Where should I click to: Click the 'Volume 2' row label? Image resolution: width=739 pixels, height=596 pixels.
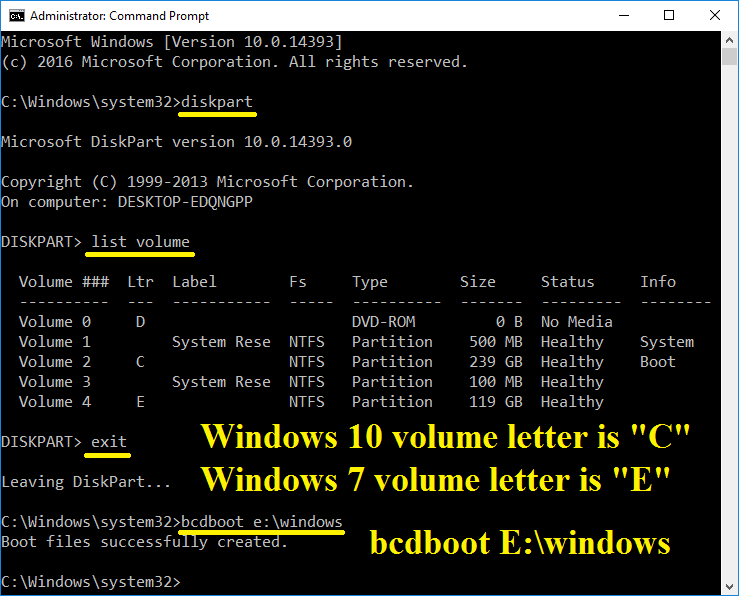(55, 362)
